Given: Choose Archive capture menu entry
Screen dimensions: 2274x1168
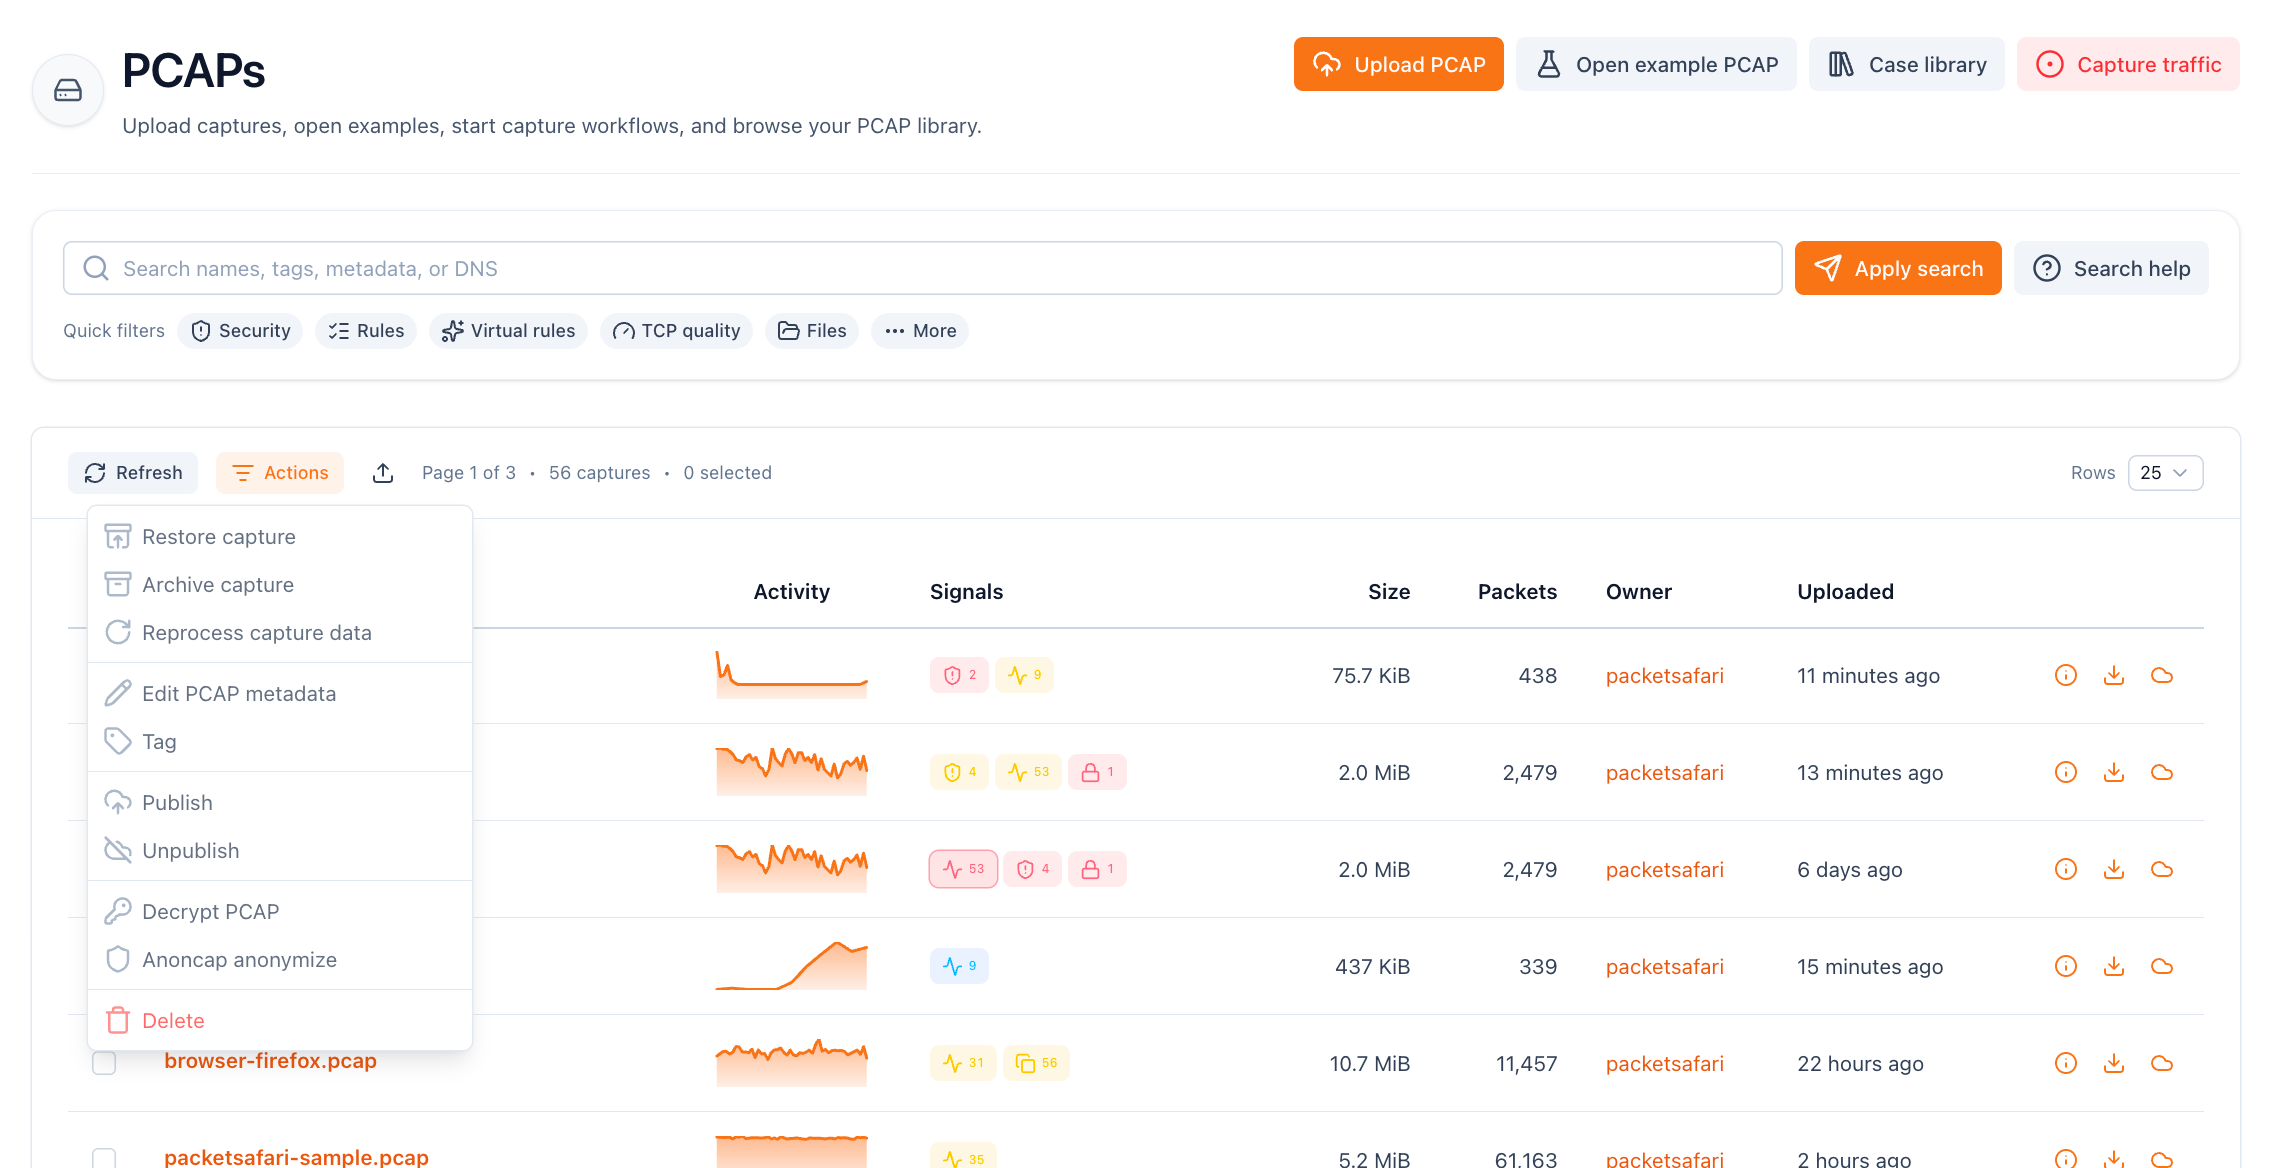Looking at the screenshot, I should (x=280, y=585).
